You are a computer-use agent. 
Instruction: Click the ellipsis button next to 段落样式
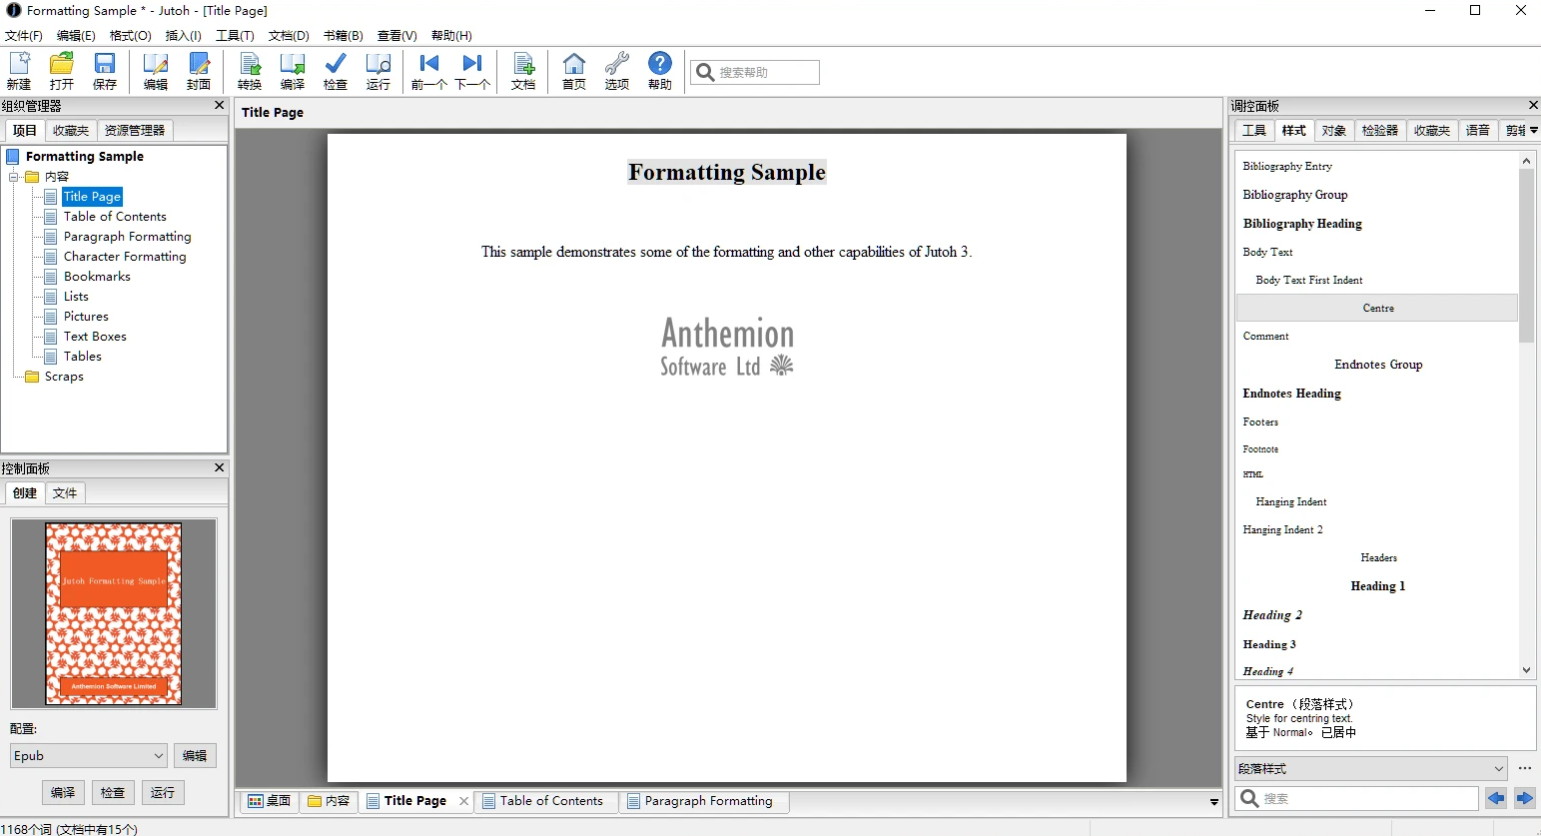[x=1525, y=769]
